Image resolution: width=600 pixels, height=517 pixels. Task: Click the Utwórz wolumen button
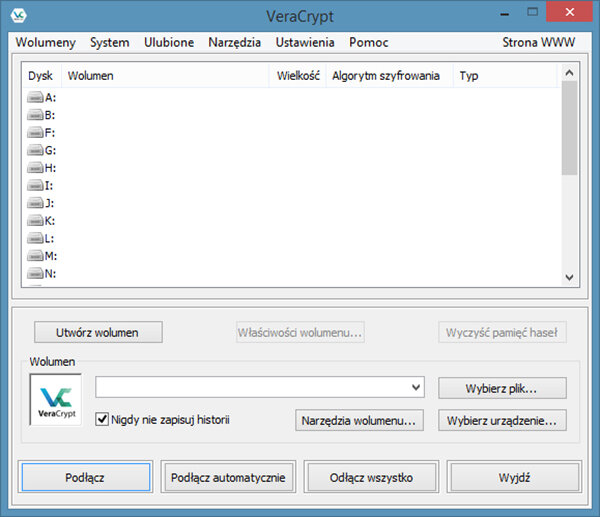[x=98, y=332]
